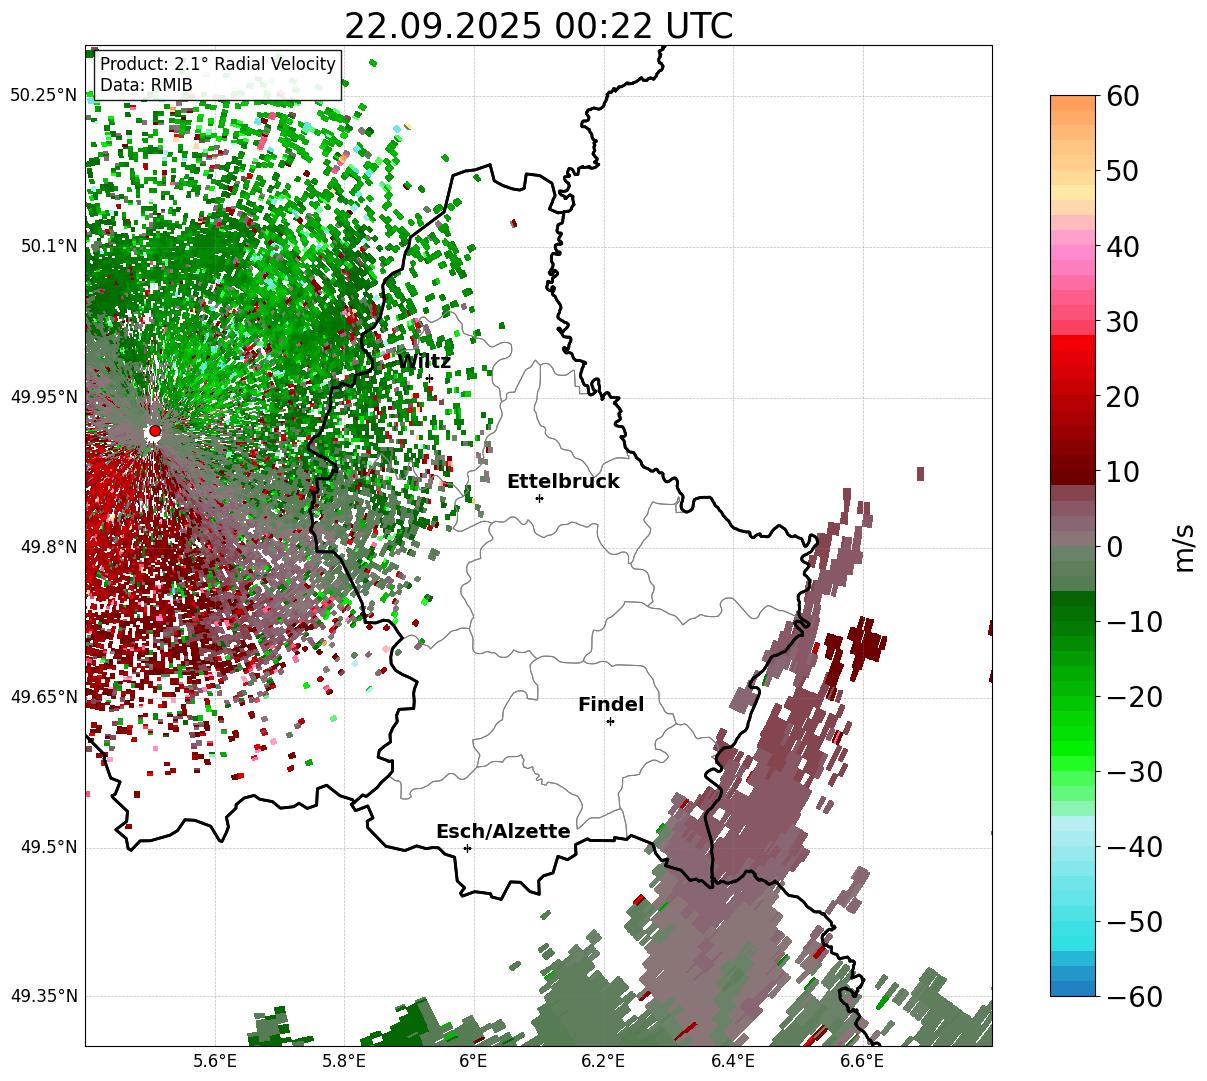Click the Findel station cross marker
This screenshot has height=1081, width=1207.
(610, 721)
